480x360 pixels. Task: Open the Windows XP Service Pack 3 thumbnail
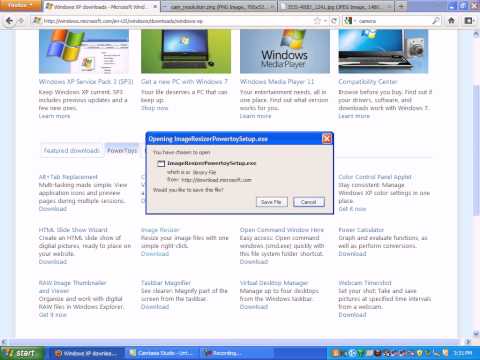coord(84,51)
